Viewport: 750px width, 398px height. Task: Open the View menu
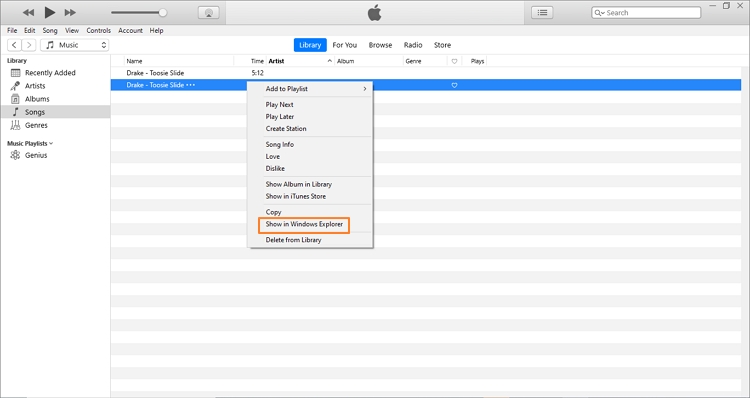click(x=72, y=30)
